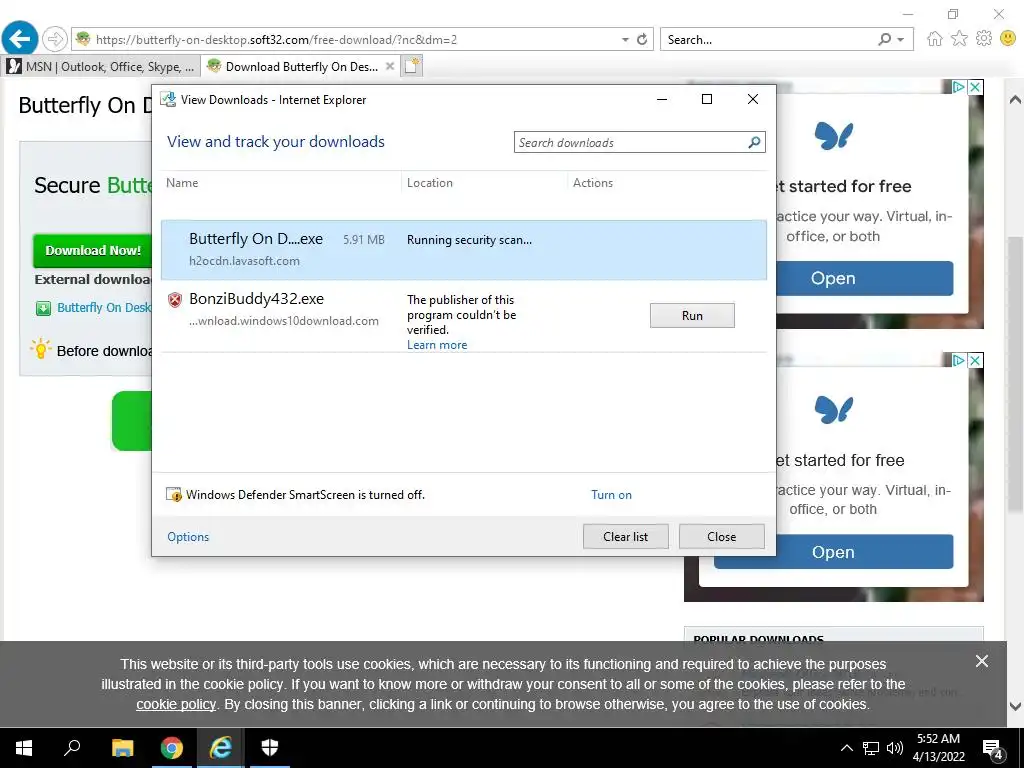Click the Actions column header

point(593,183)
